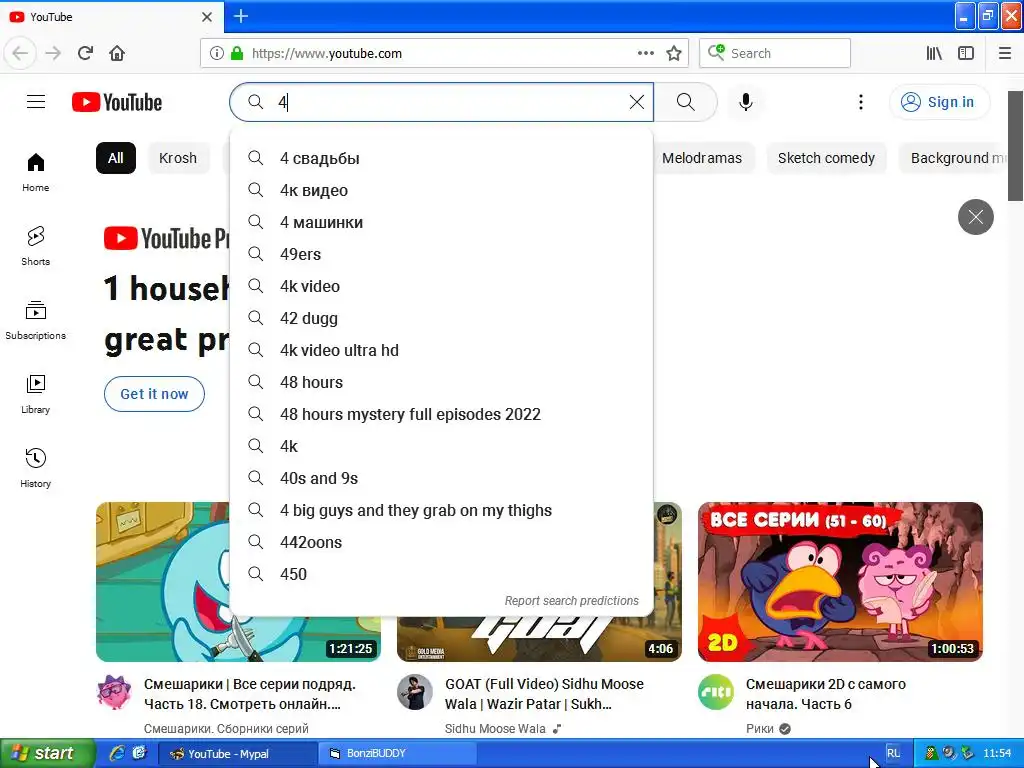
Task: Select the Melodramas filter chip
Action: tap(702, 158)
